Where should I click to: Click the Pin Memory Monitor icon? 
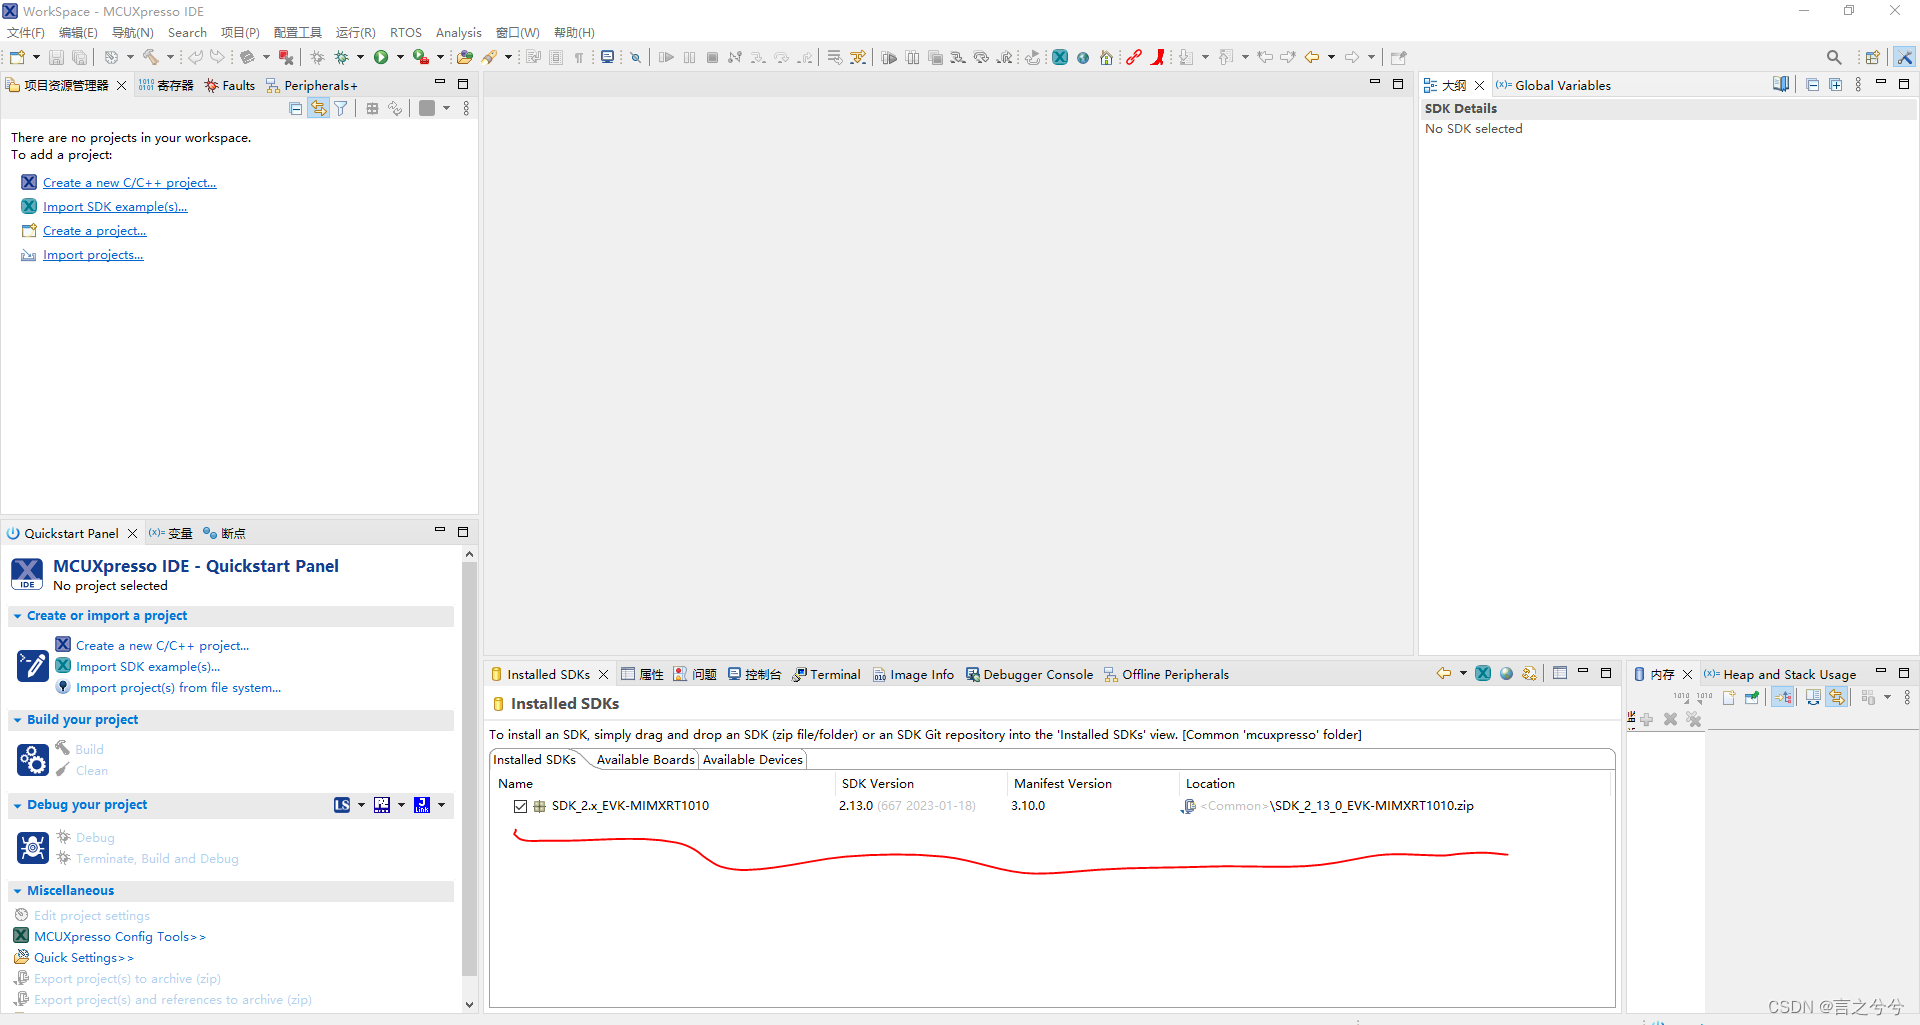pyautogui.click(x=1752, y=697)
